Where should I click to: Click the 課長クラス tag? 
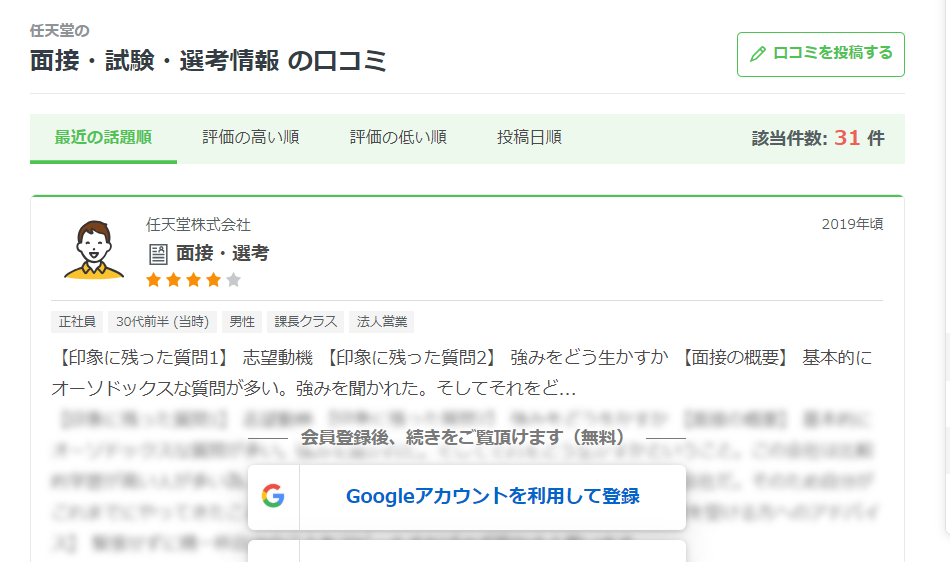305,322
